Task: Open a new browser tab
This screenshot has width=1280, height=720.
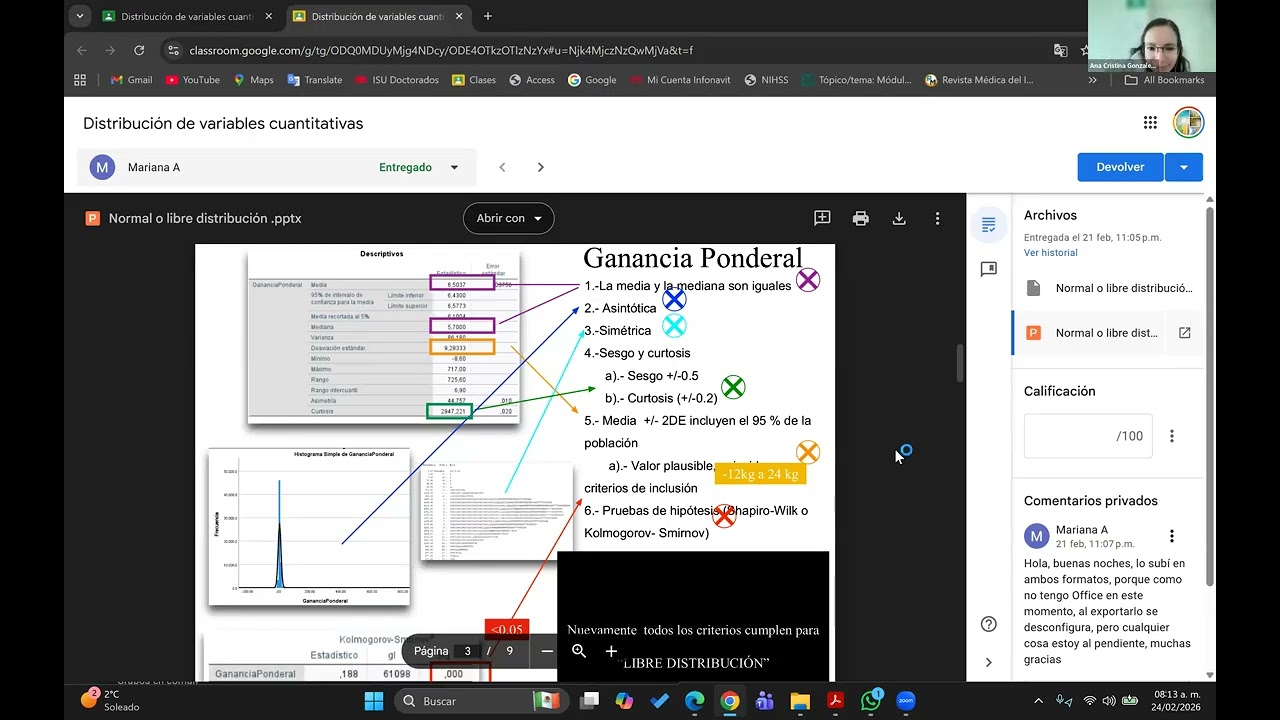Action: pos(488,16)
